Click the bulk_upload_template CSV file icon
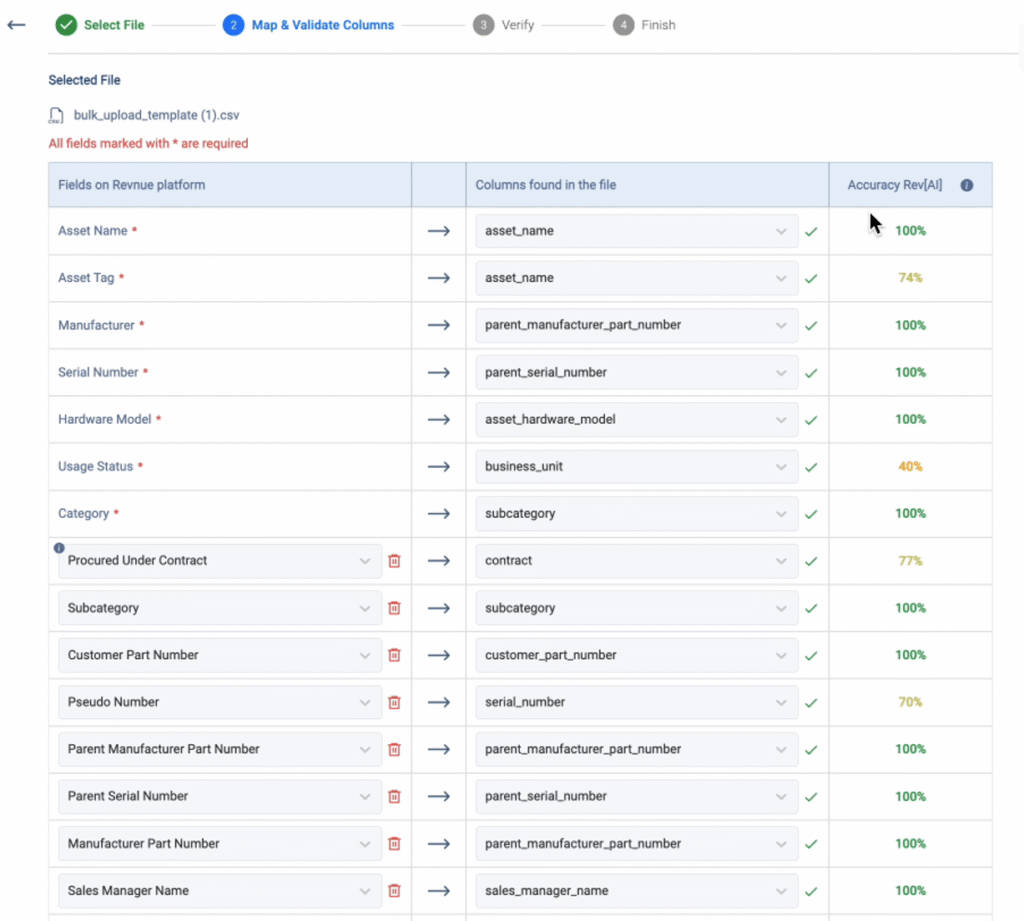Image resolution: width=1024 pixels, height=921 pixels. click(x=56, y=116)
